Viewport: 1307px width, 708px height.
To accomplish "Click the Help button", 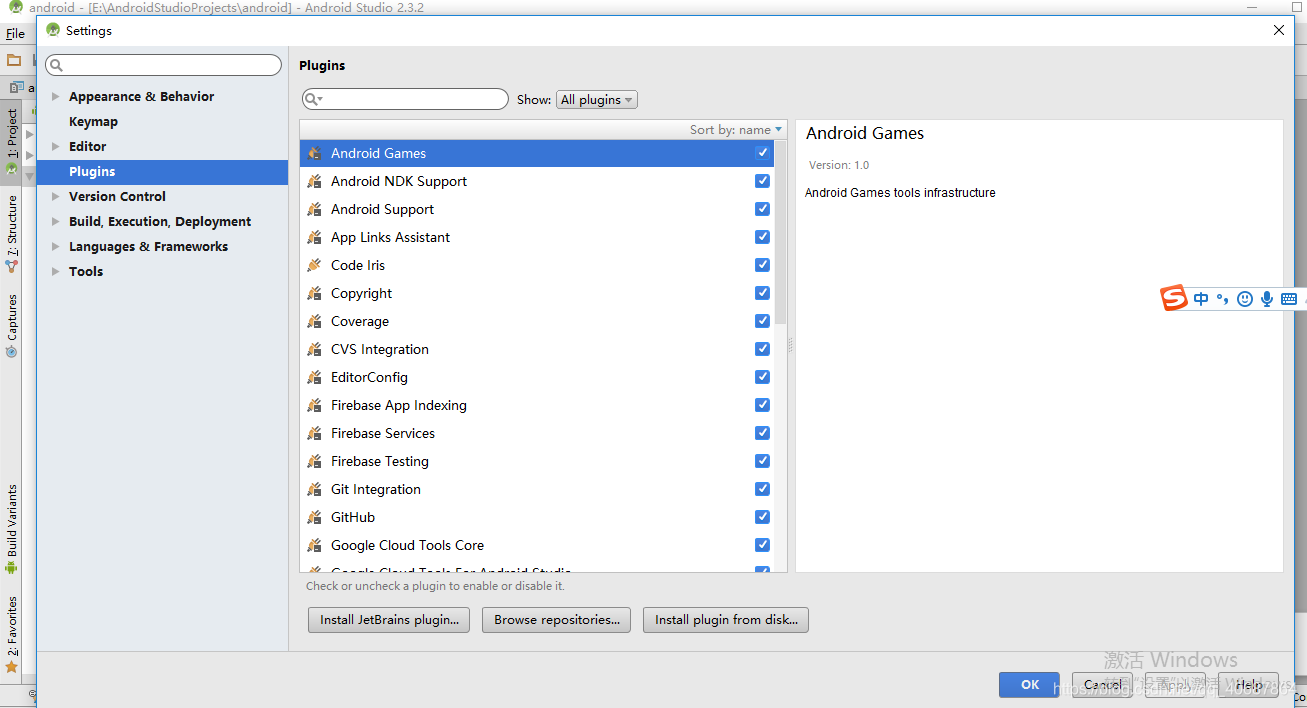I will coord(1248,685).
